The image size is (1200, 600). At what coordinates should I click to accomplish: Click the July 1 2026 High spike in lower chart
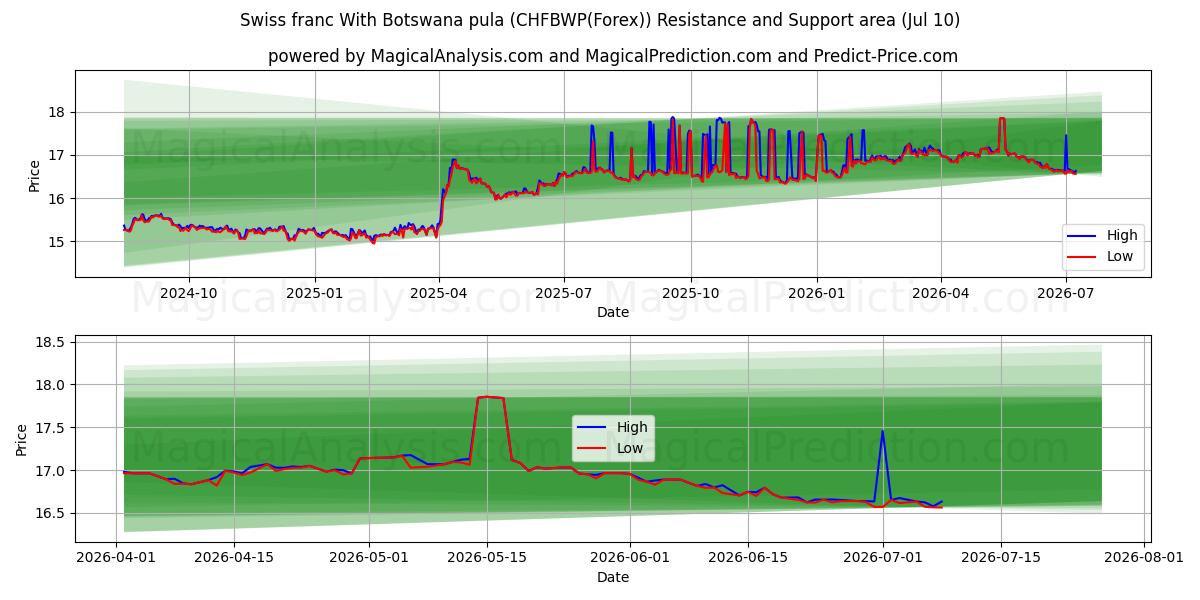pyautogui.click(x=882, y=432)
